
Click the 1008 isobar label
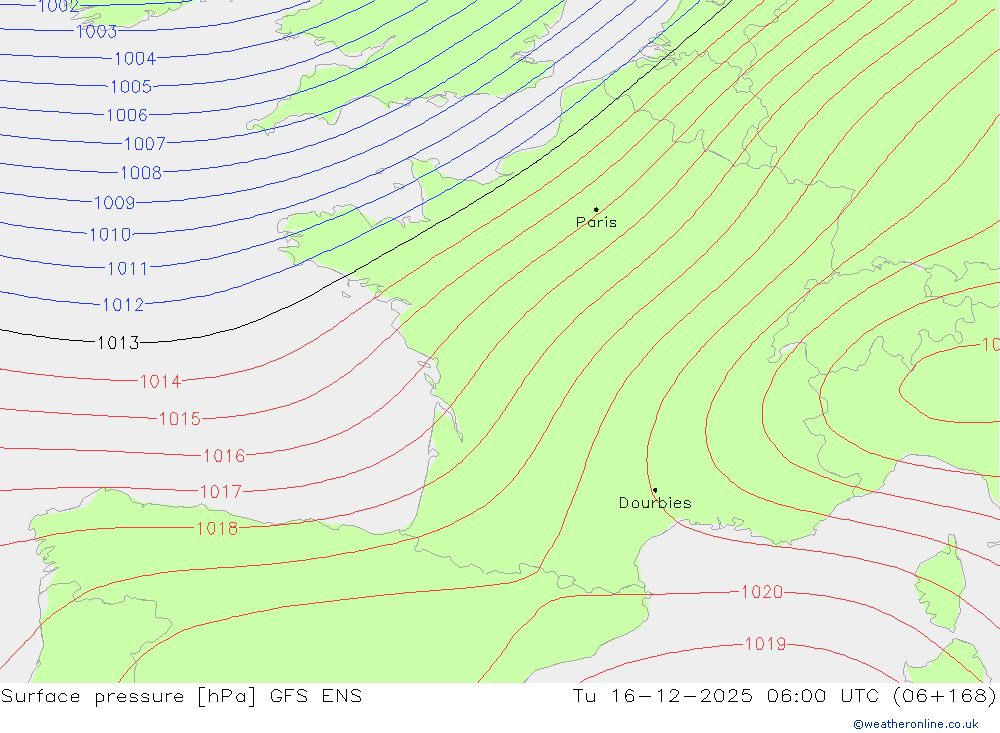coord(141,173)
